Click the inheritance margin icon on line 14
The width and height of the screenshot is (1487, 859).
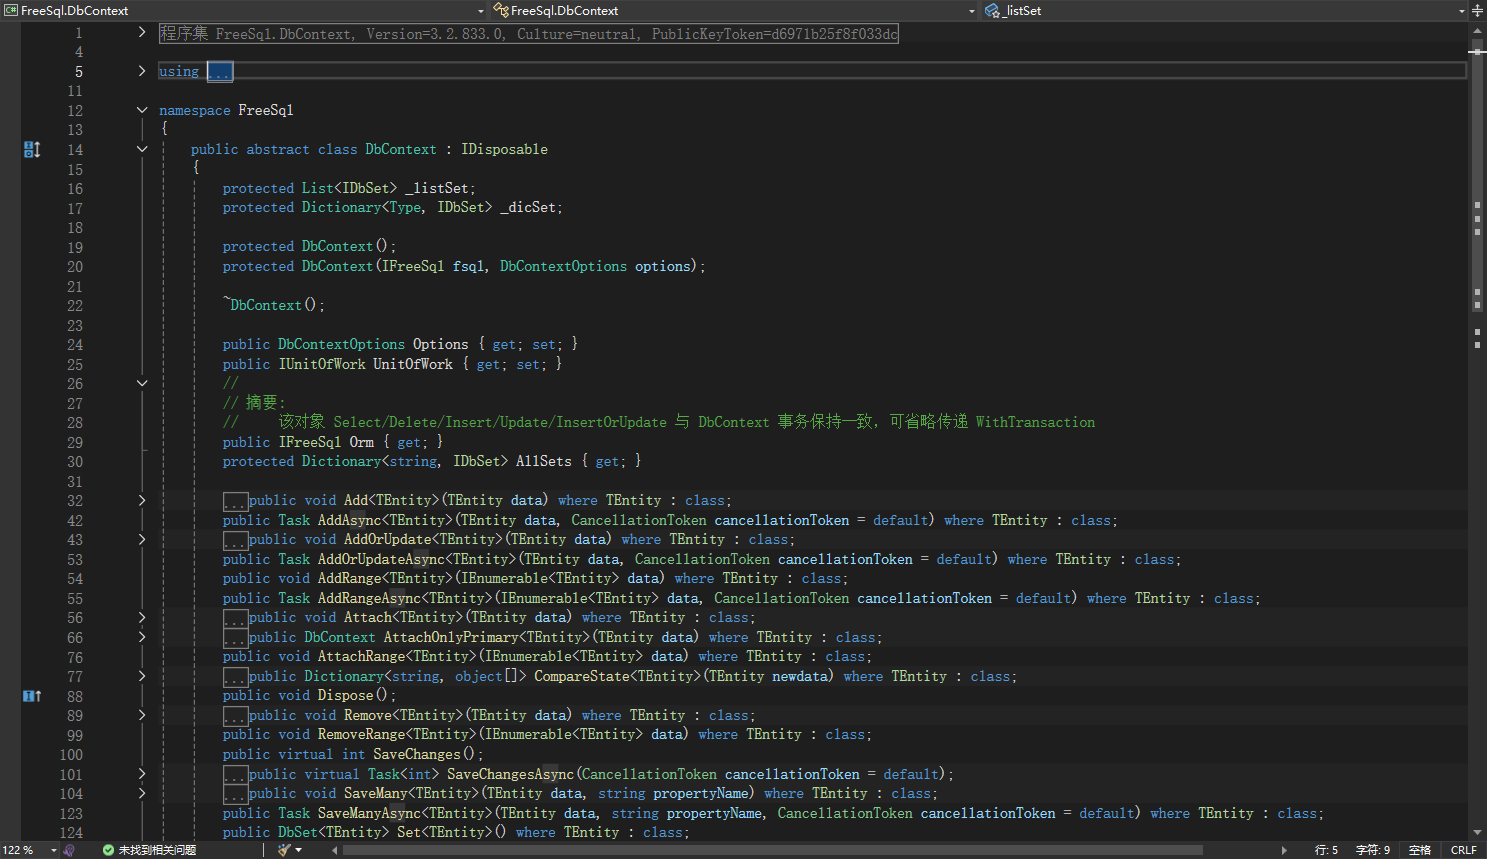[32, 149]
